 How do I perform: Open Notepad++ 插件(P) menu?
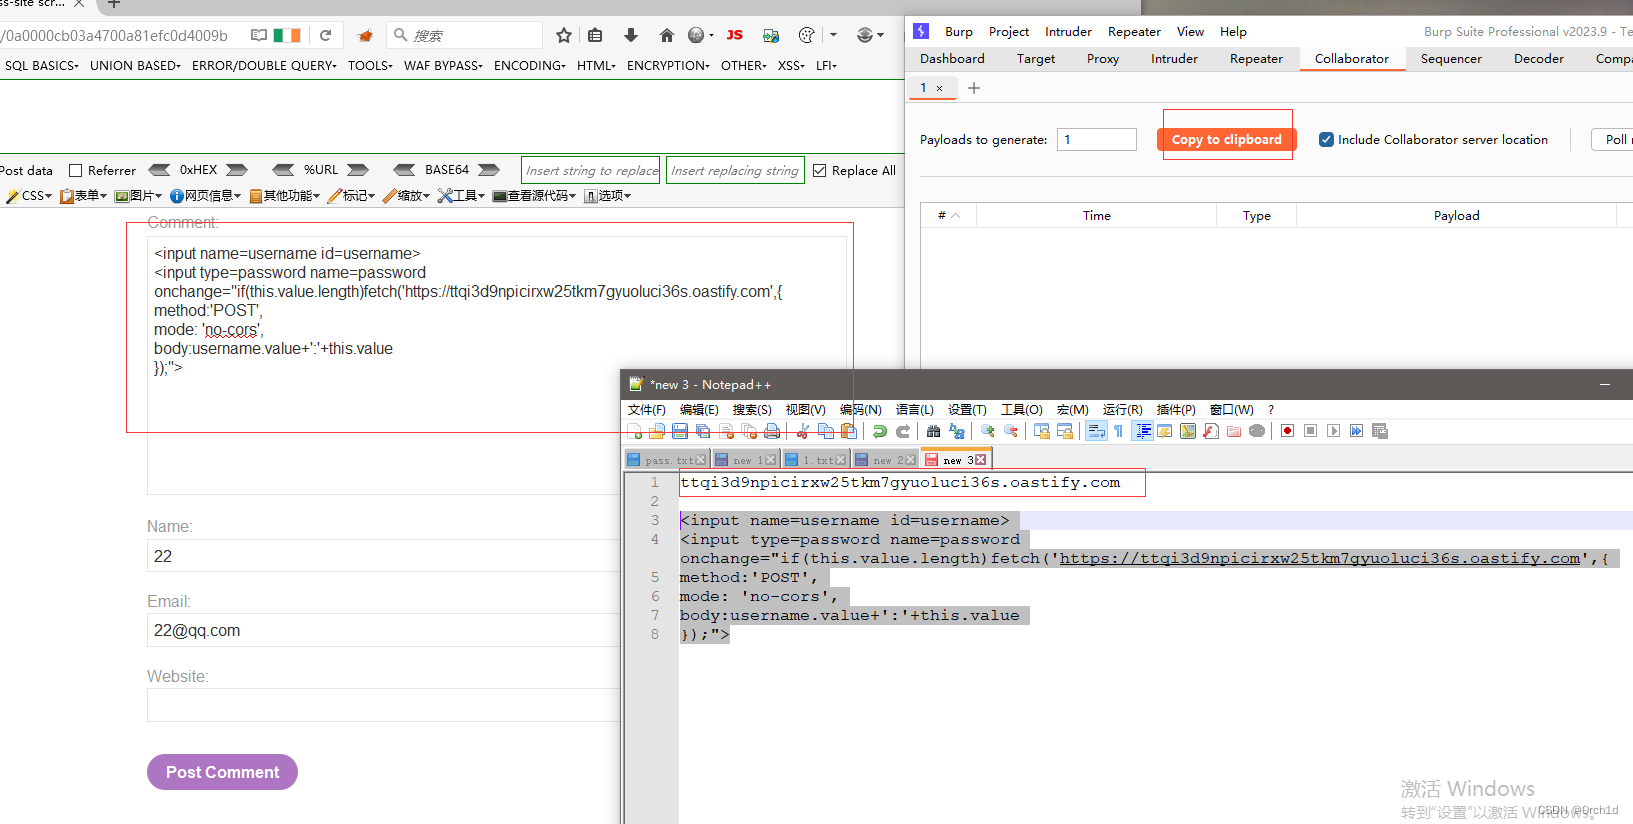click(1176, 410)
